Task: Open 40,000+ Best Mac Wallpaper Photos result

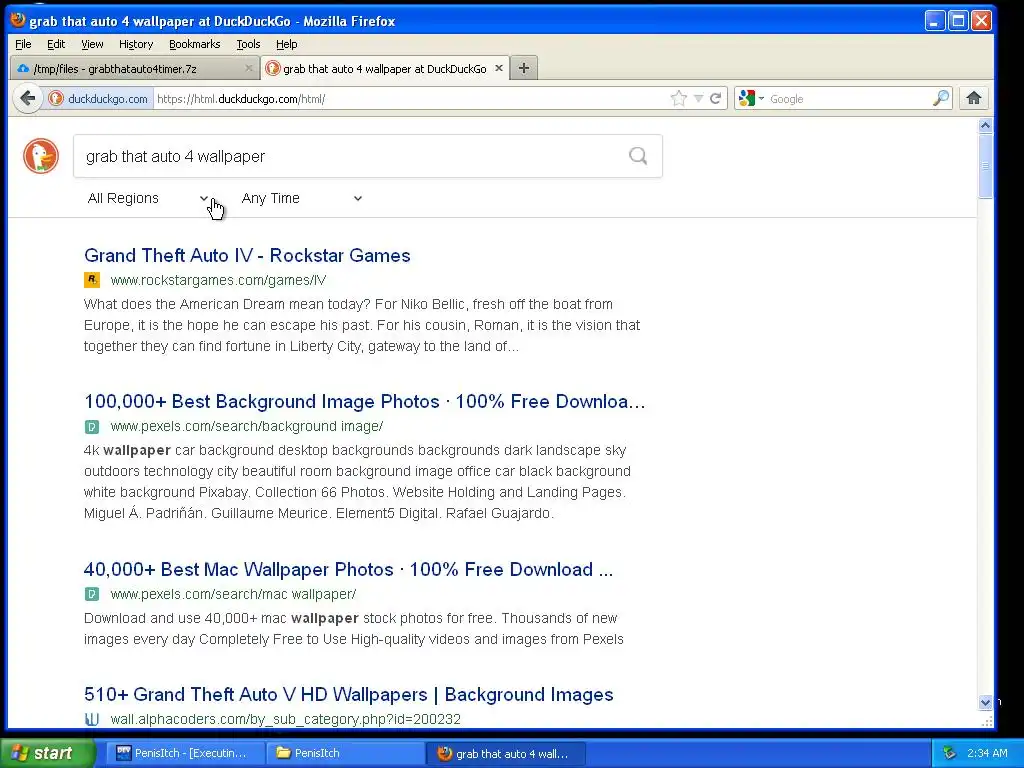Action: coord(348,569)
